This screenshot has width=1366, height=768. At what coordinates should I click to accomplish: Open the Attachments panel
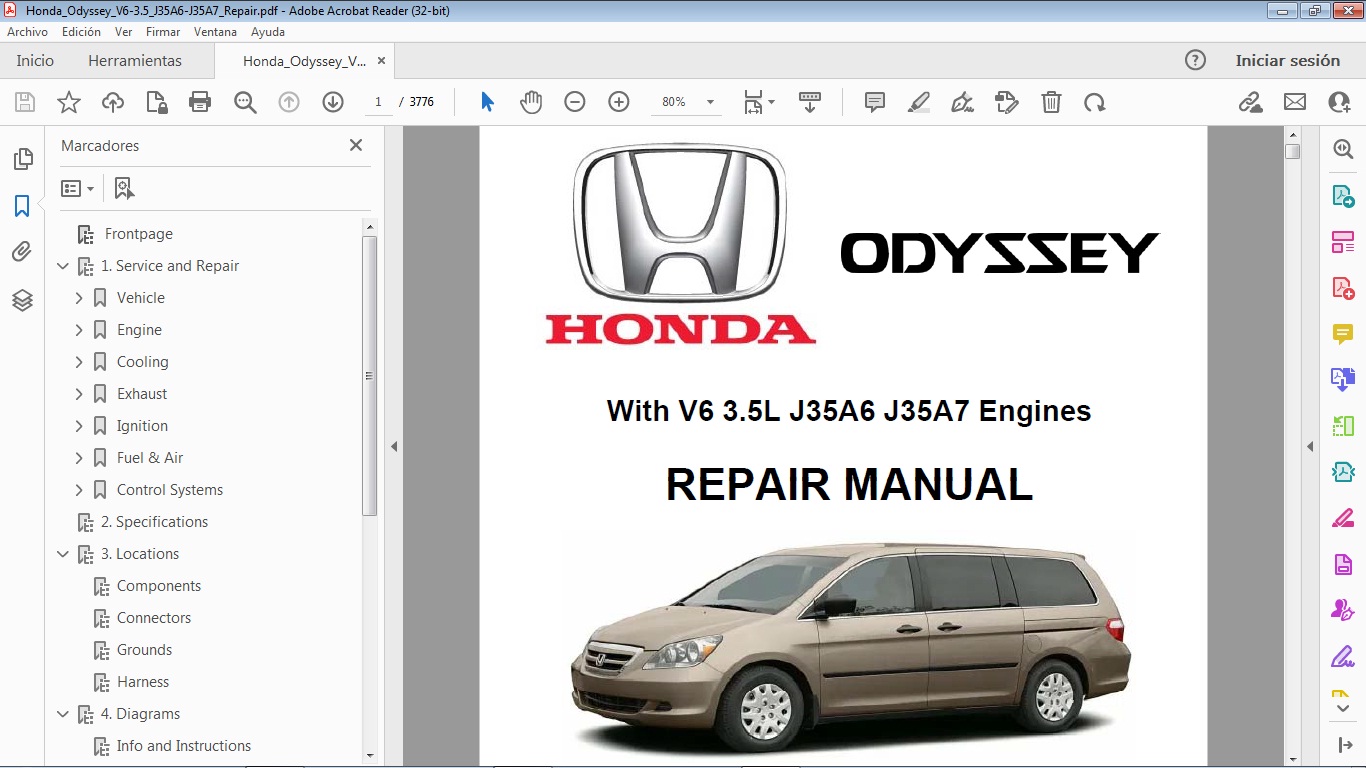[22, 251]
